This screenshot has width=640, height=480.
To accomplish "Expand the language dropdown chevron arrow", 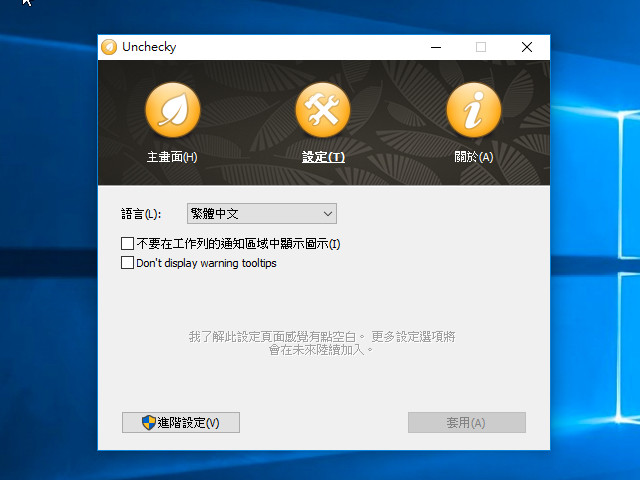I will (x=327, y=214).
